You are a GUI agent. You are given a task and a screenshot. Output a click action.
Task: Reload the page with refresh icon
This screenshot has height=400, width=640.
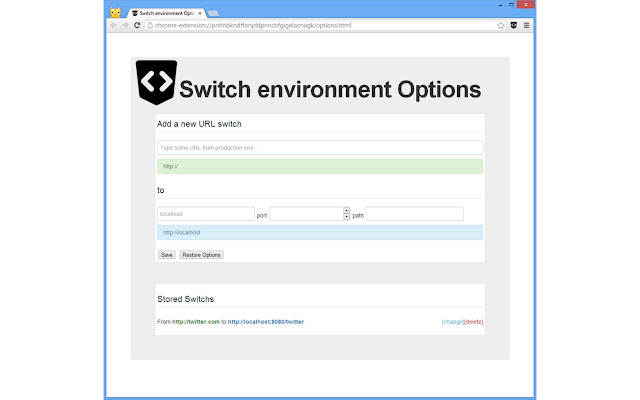pos(137,25)
